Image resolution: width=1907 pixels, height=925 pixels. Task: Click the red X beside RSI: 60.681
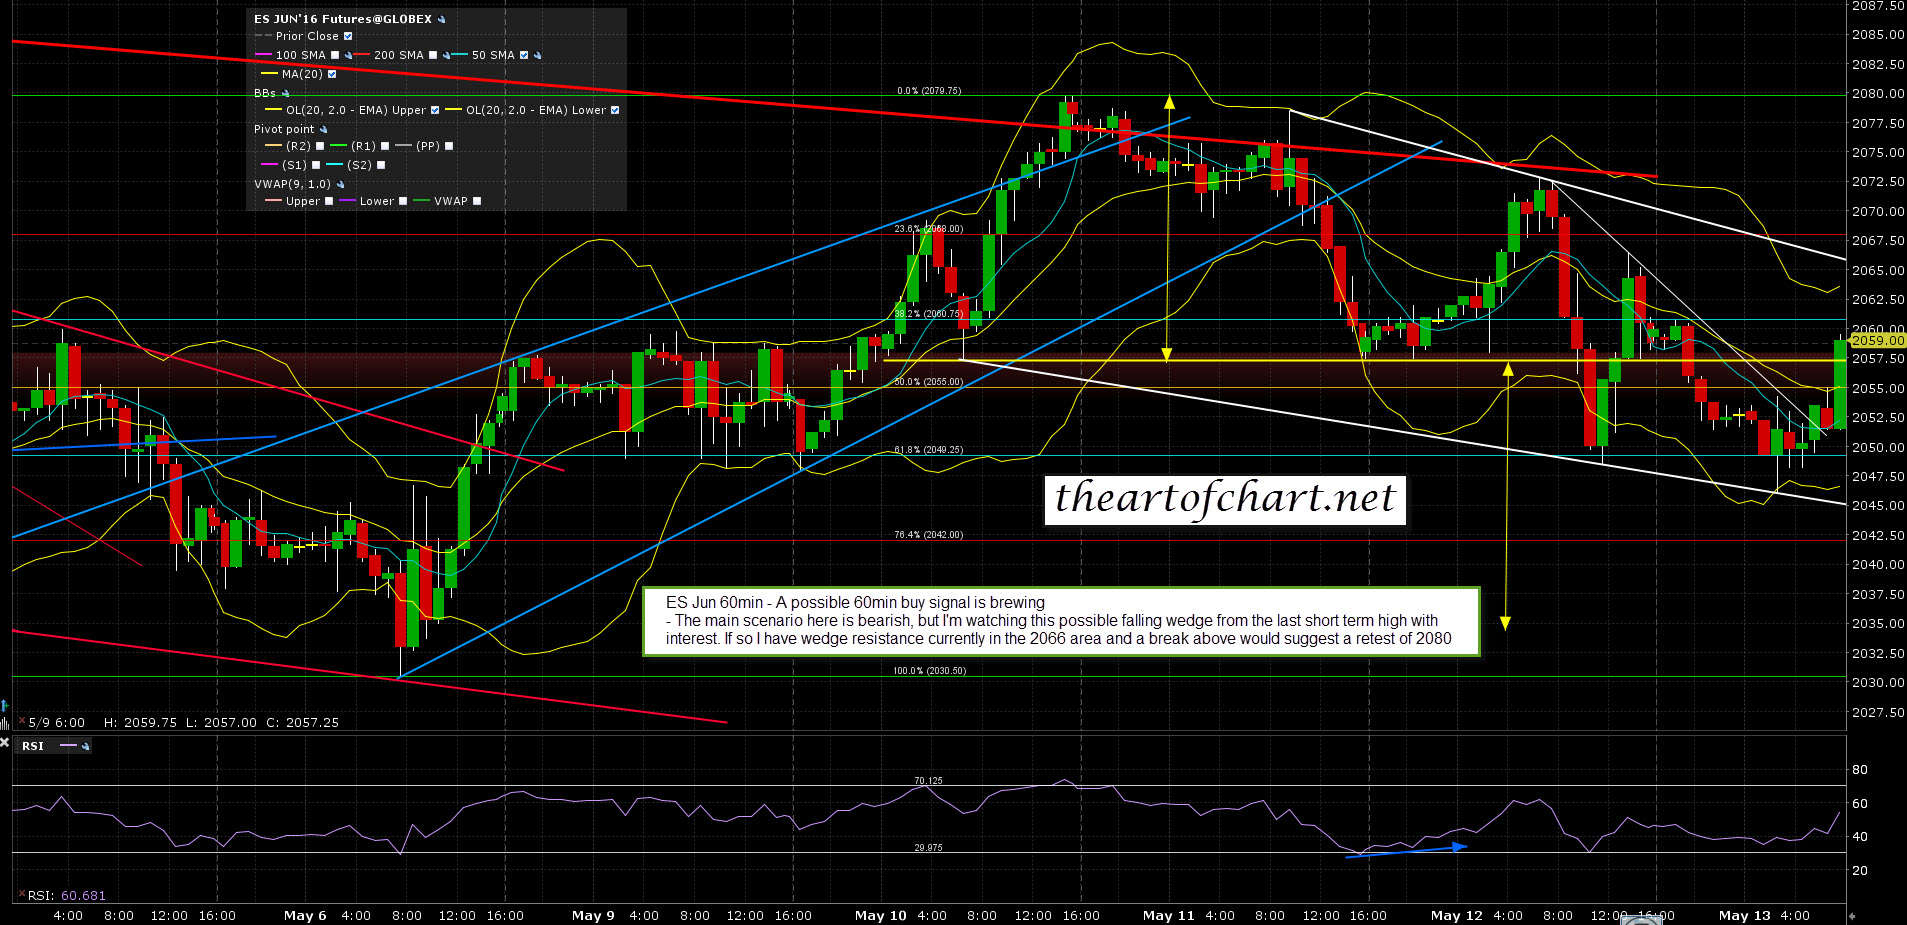click(21, 895)
